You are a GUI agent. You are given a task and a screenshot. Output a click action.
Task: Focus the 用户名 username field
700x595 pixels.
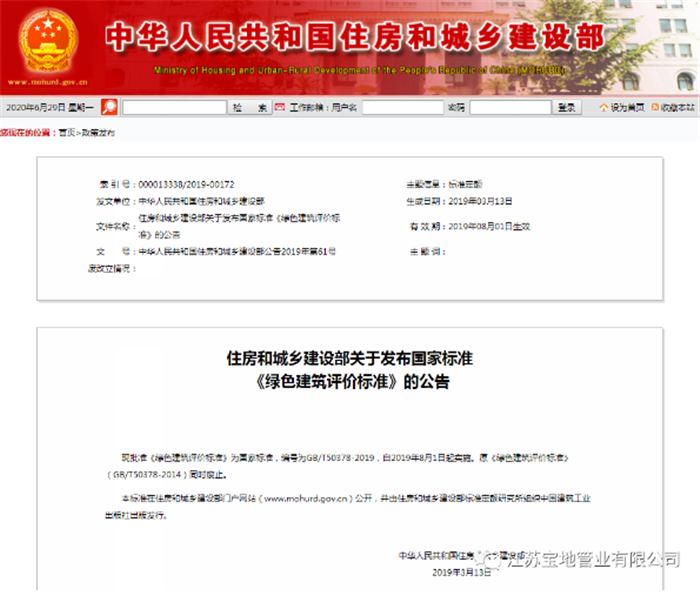click(403, 108)
